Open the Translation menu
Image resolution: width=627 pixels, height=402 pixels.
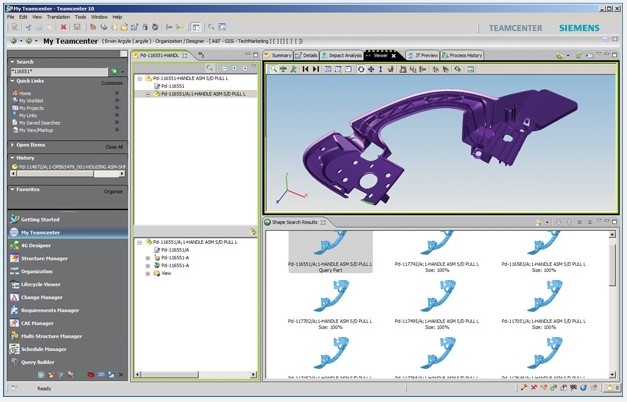coord(58,17)
